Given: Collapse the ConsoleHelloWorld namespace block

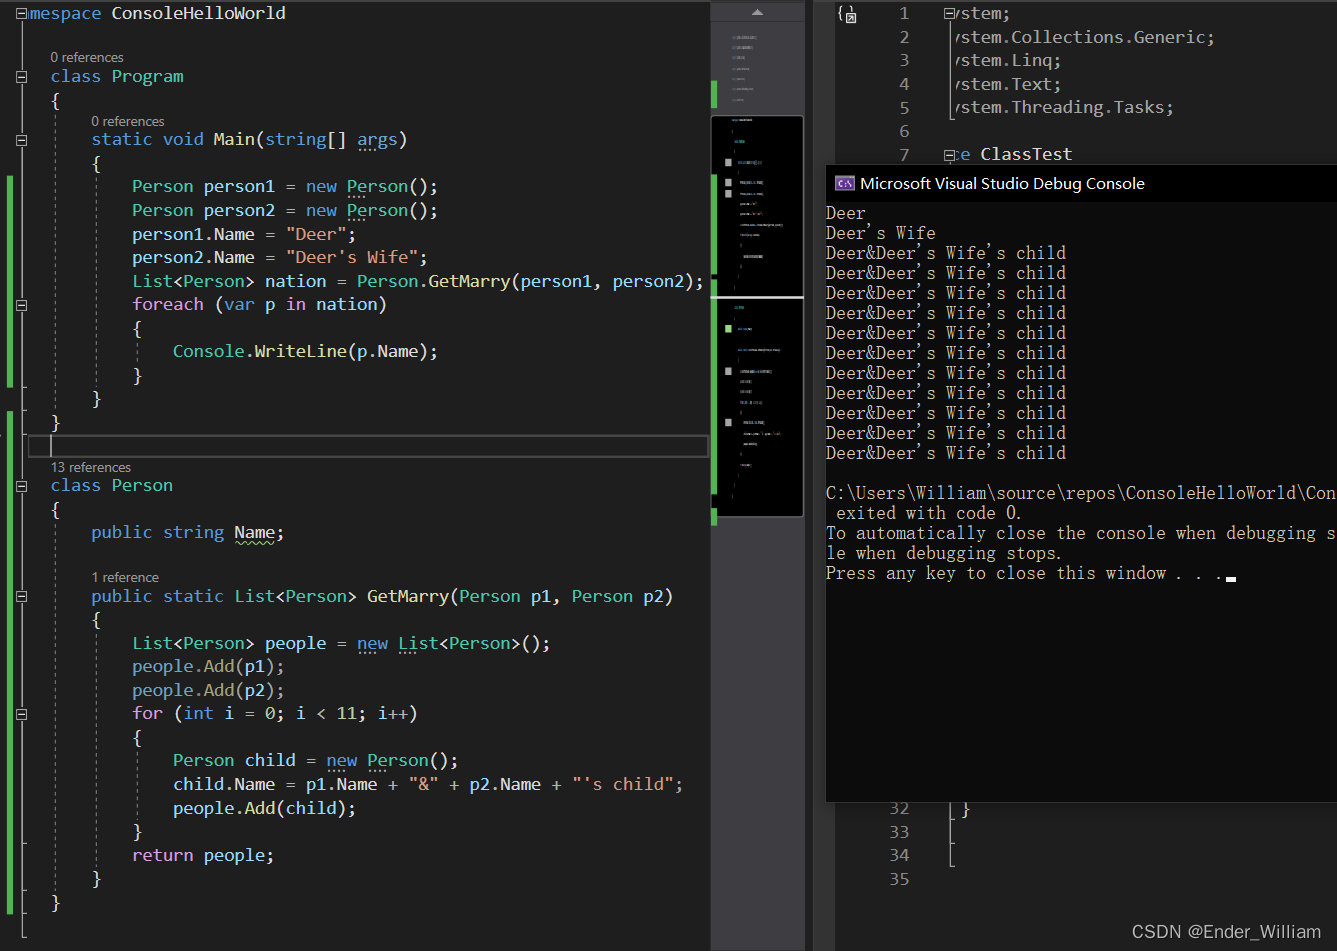Looking at the screenshot, I should click(21, 14).
